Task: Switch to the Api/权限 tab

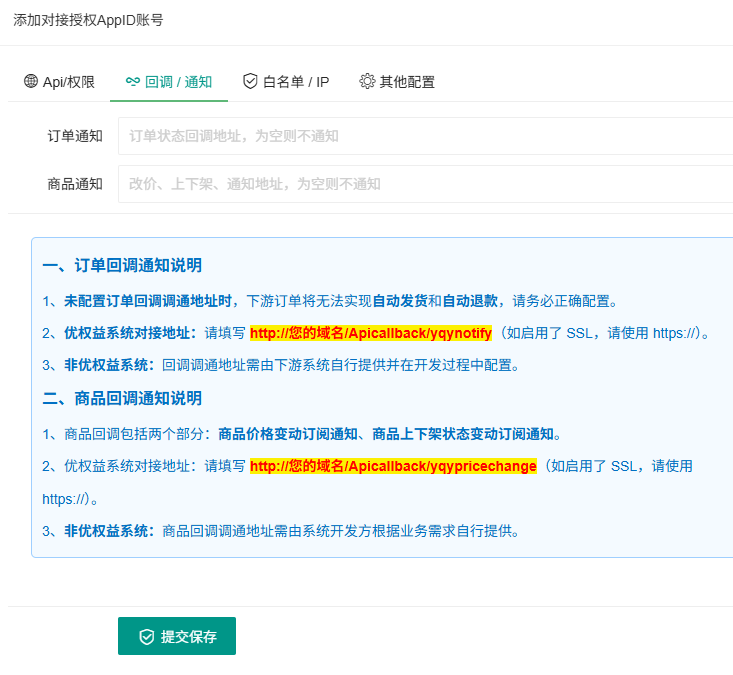Action: (x=68, y=82)
